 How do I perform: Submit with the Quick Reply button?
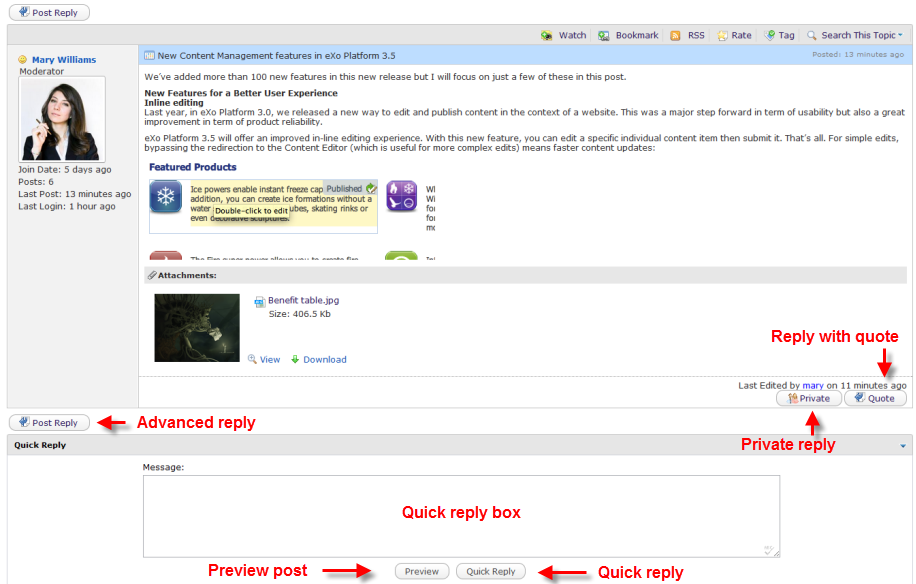coord(490,572)
